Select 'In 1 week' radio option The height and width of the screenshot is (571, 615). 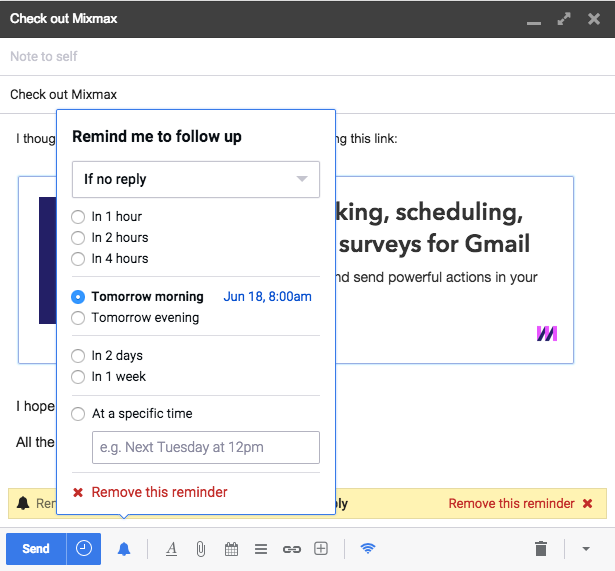coord(78,377)
